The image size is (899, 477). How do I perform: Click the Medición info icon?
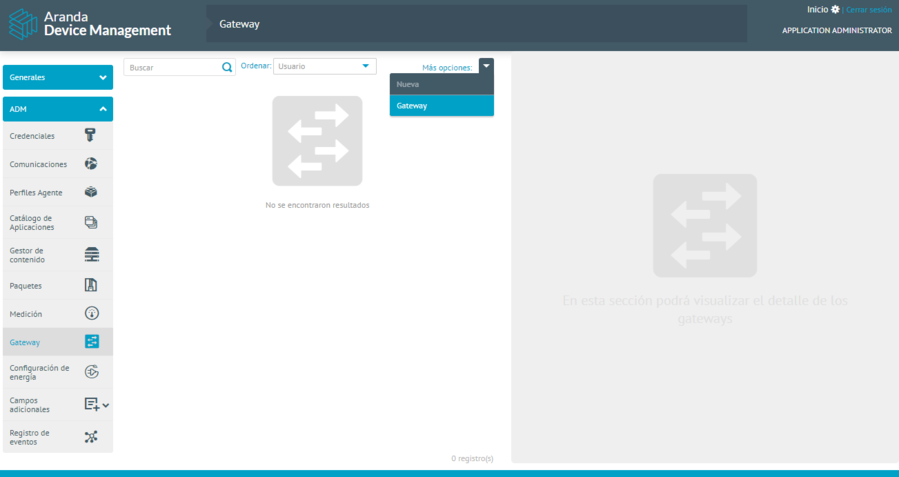click(91, 313)
